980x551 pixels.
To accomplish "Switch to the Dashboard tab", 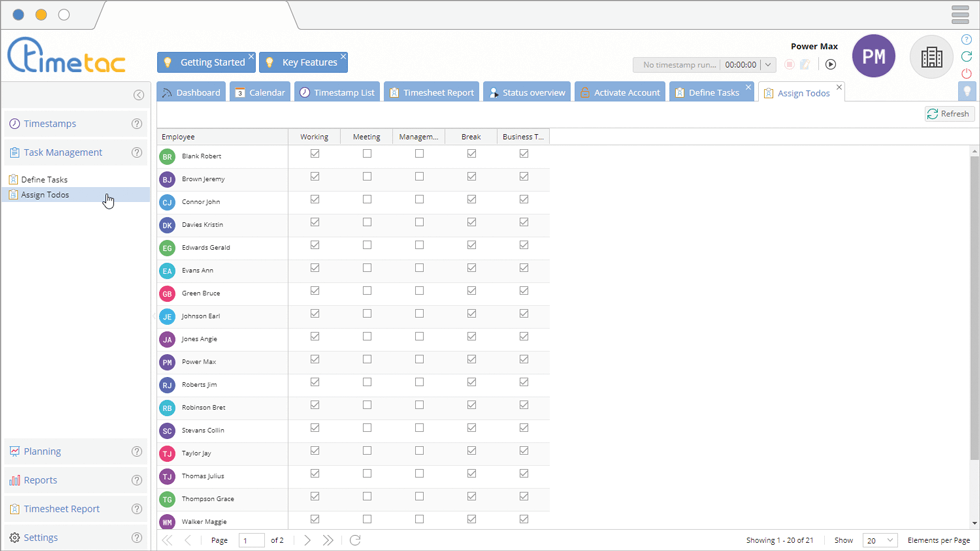I will coord(191,92).
